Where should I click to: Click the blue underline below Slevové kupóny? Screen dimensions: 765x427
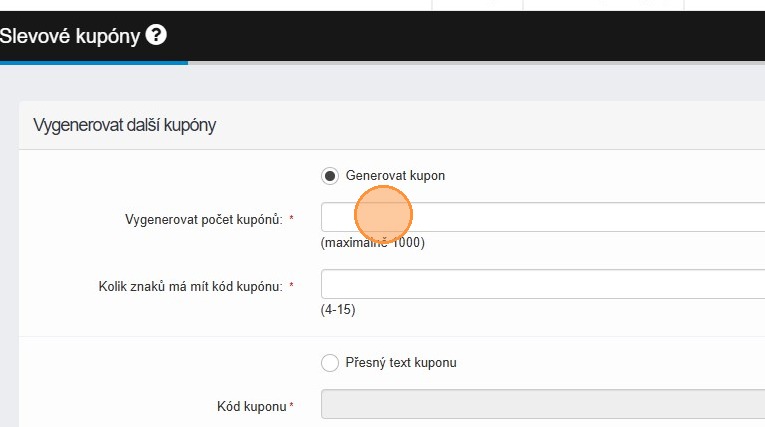(93, 62)
